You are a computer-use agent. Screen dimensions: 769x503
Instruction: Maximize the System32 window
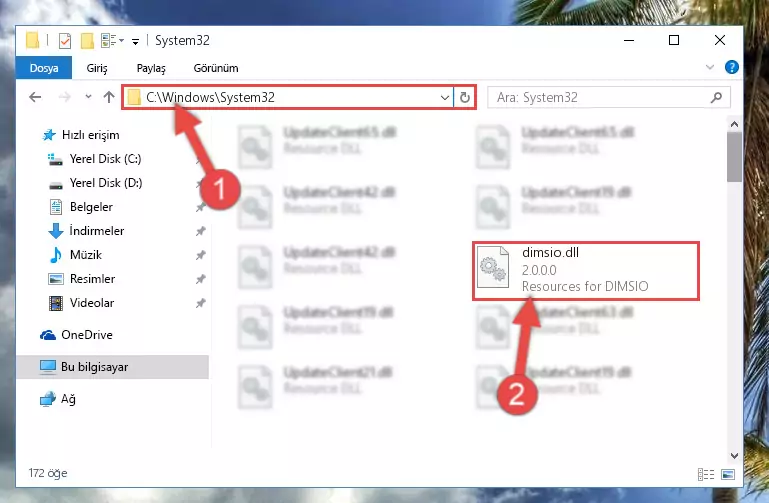point(674,40)
